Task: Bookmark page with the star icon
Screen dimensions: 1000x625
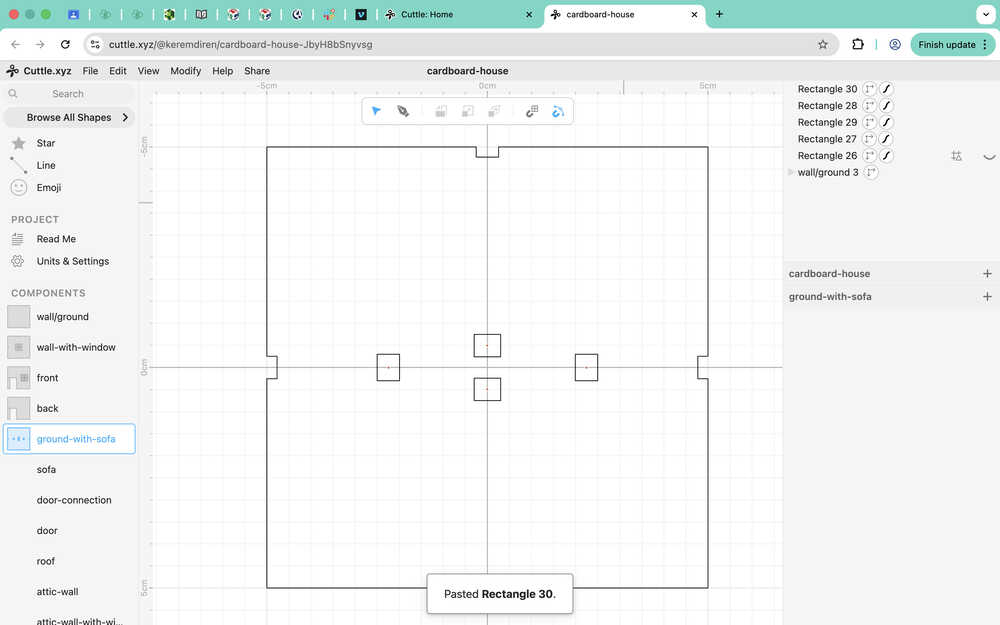Action: [x=823, y=45]
